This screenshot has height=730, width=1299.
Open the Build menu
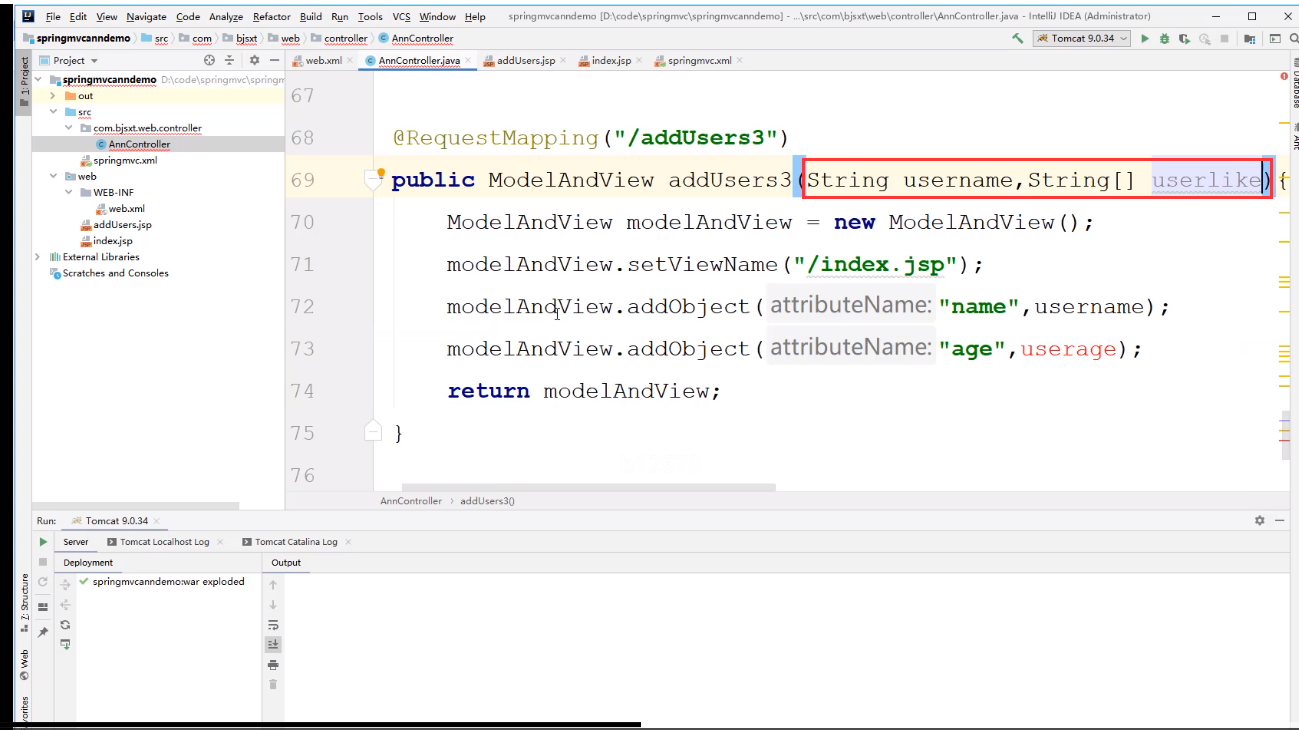311,17
